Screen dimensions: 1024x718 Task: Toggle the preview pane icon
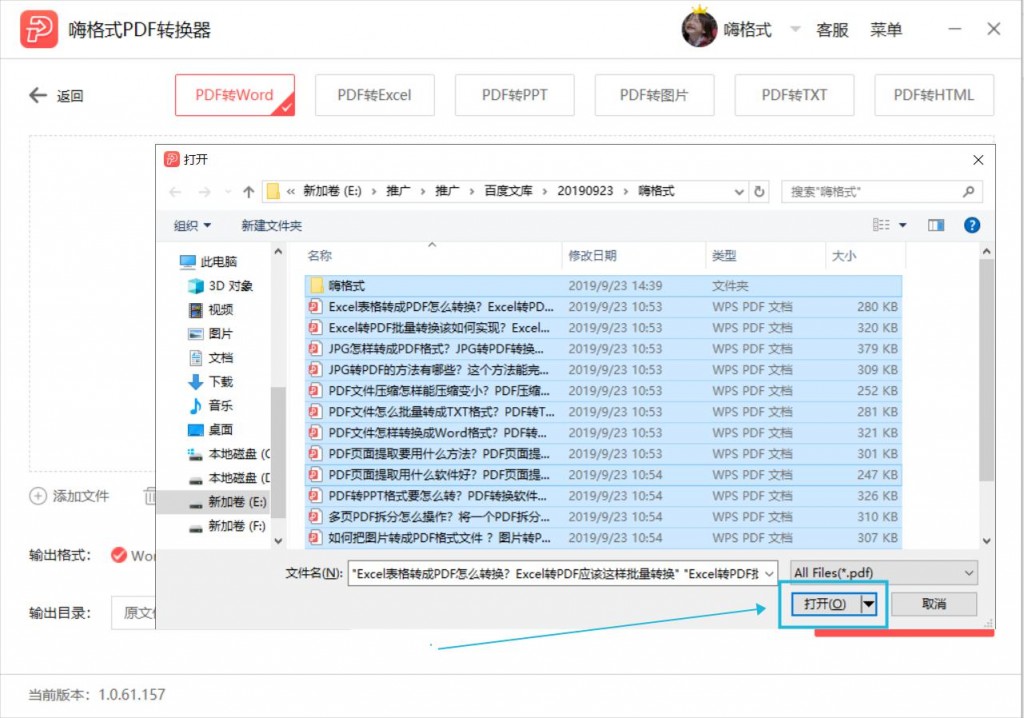click(x=936, y=225)
